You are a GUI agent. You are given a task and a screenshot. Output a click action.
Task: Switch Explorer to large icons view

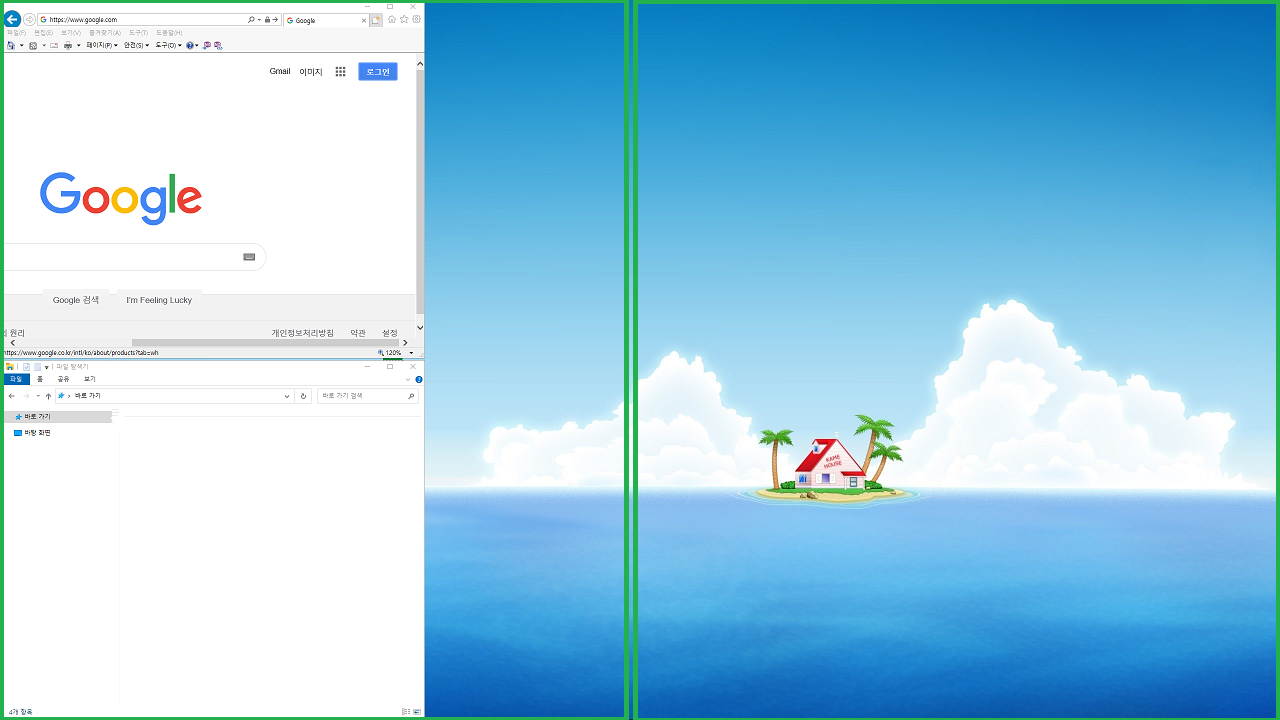pos(417,712)
